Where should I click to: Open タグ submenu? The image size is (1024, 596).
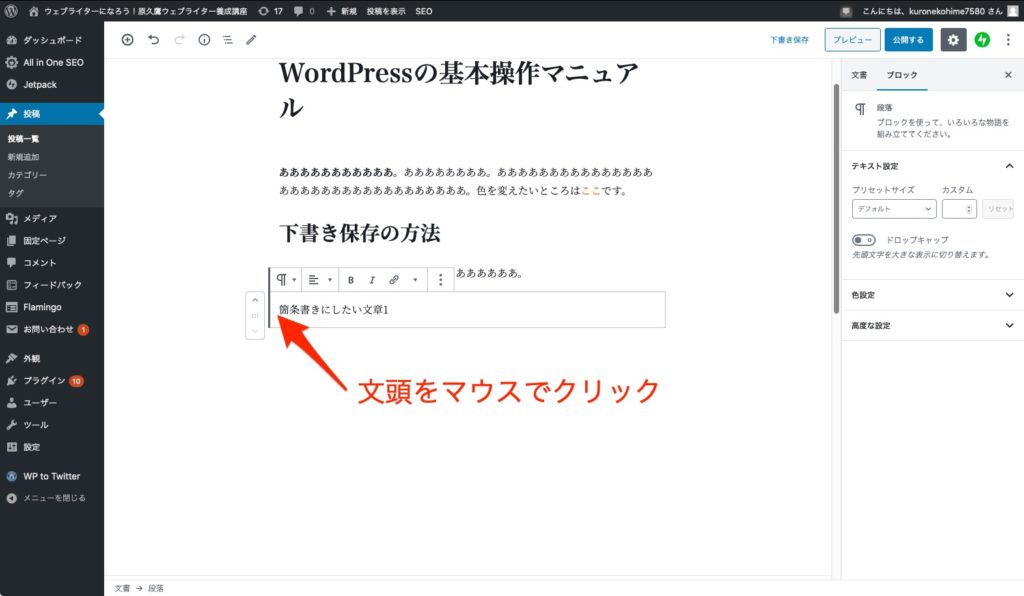coord(16,193)
